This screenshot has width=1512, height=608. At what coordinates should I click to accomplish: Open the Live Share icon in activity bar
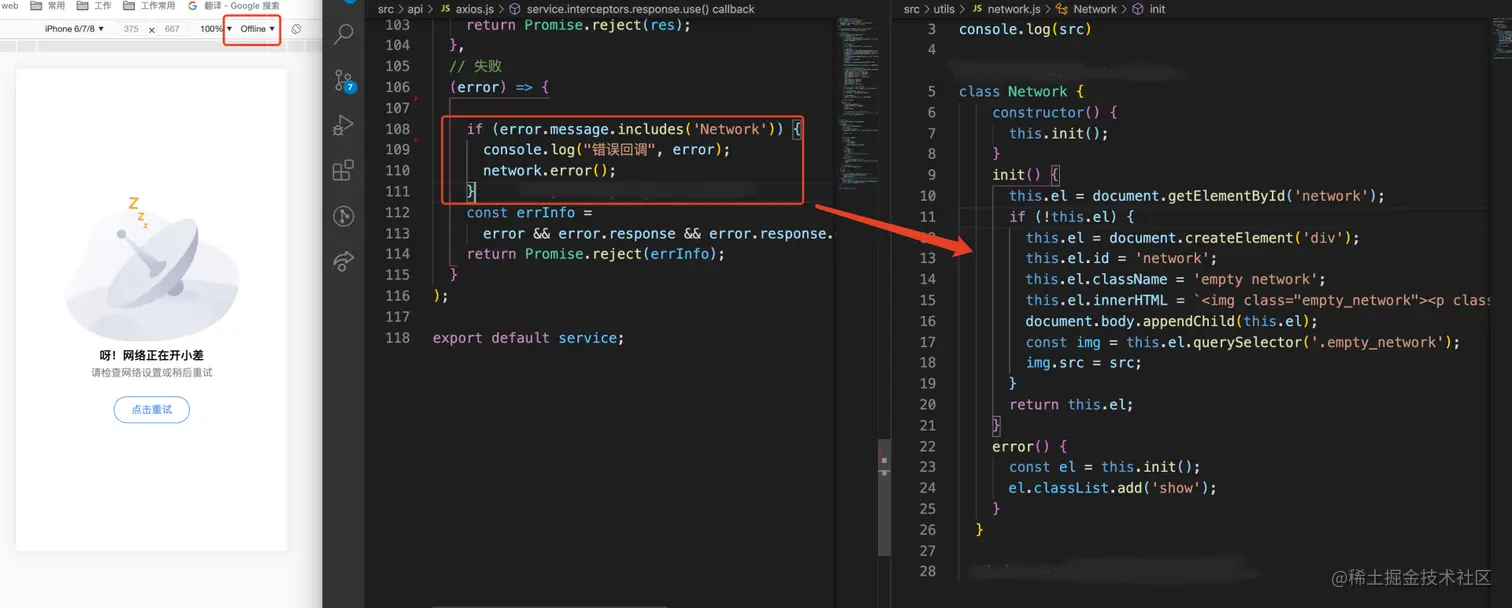pos(343,261)
